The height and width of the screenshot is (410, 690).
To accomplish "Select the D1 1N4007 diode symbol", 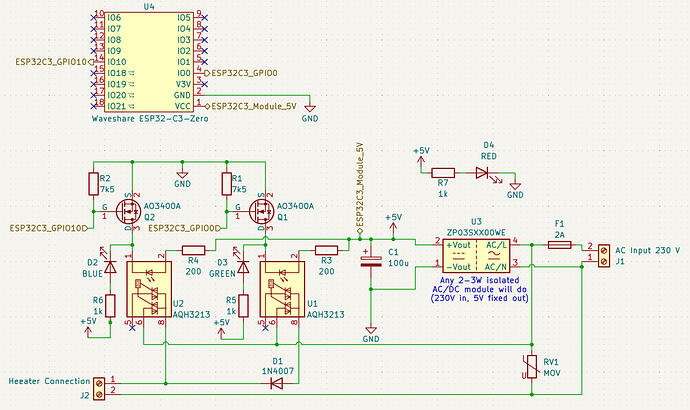I will [277, 384].
